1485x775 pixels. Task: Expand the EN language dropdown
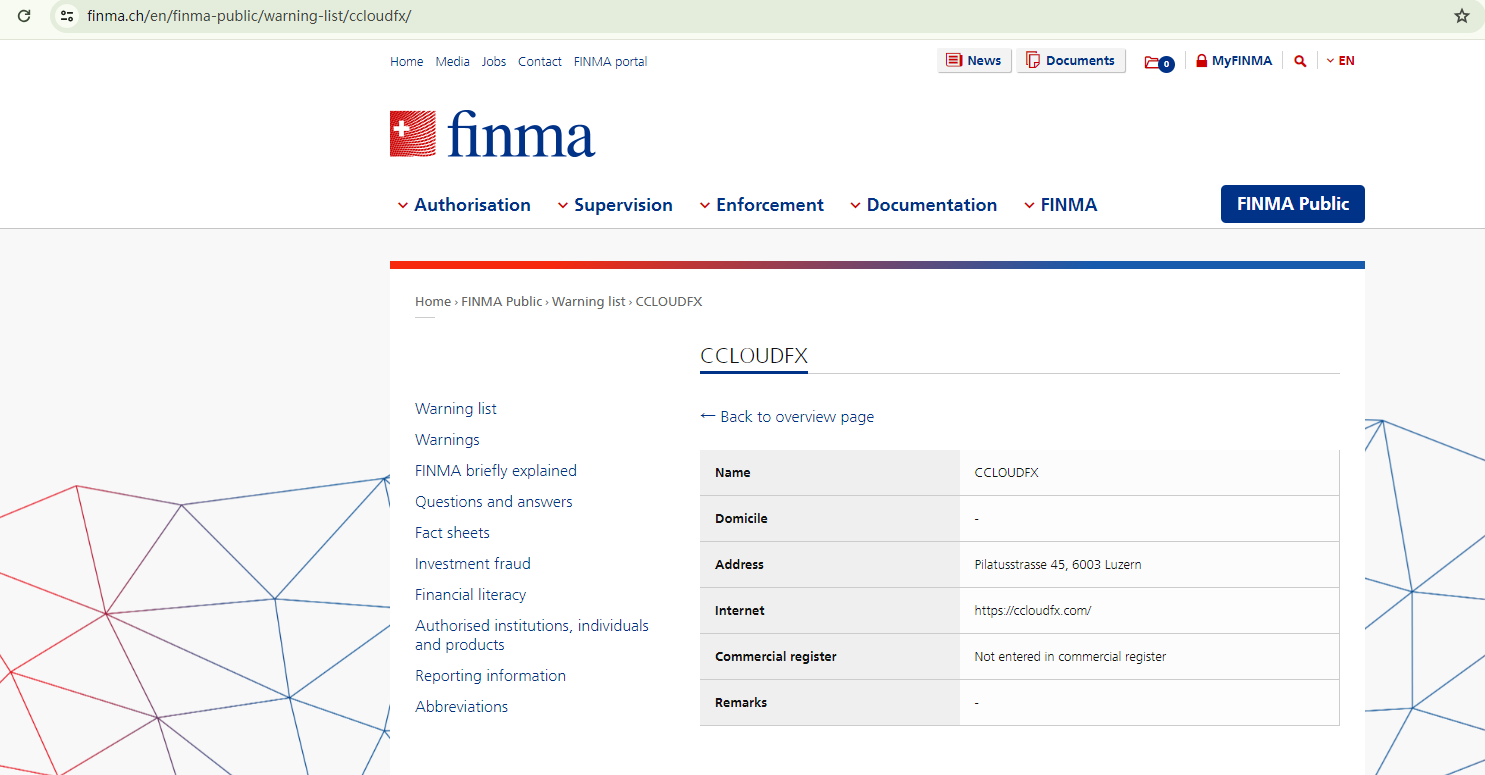click(1341, 61)
